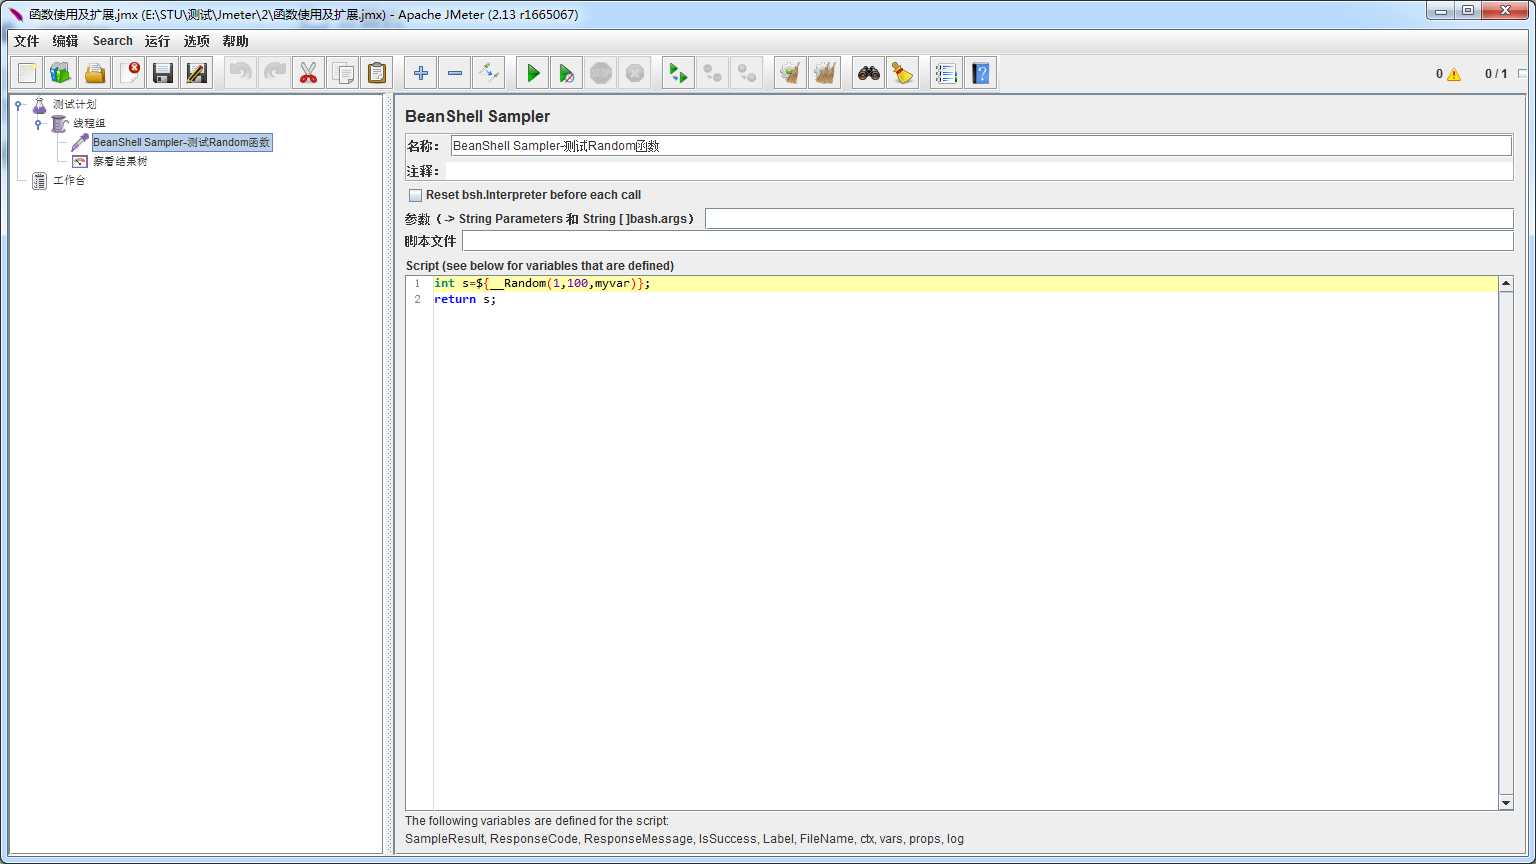Open the Function Helper dialog icon
The width and height of the screenshot is (1536, 864).
(x=947, y=73)
